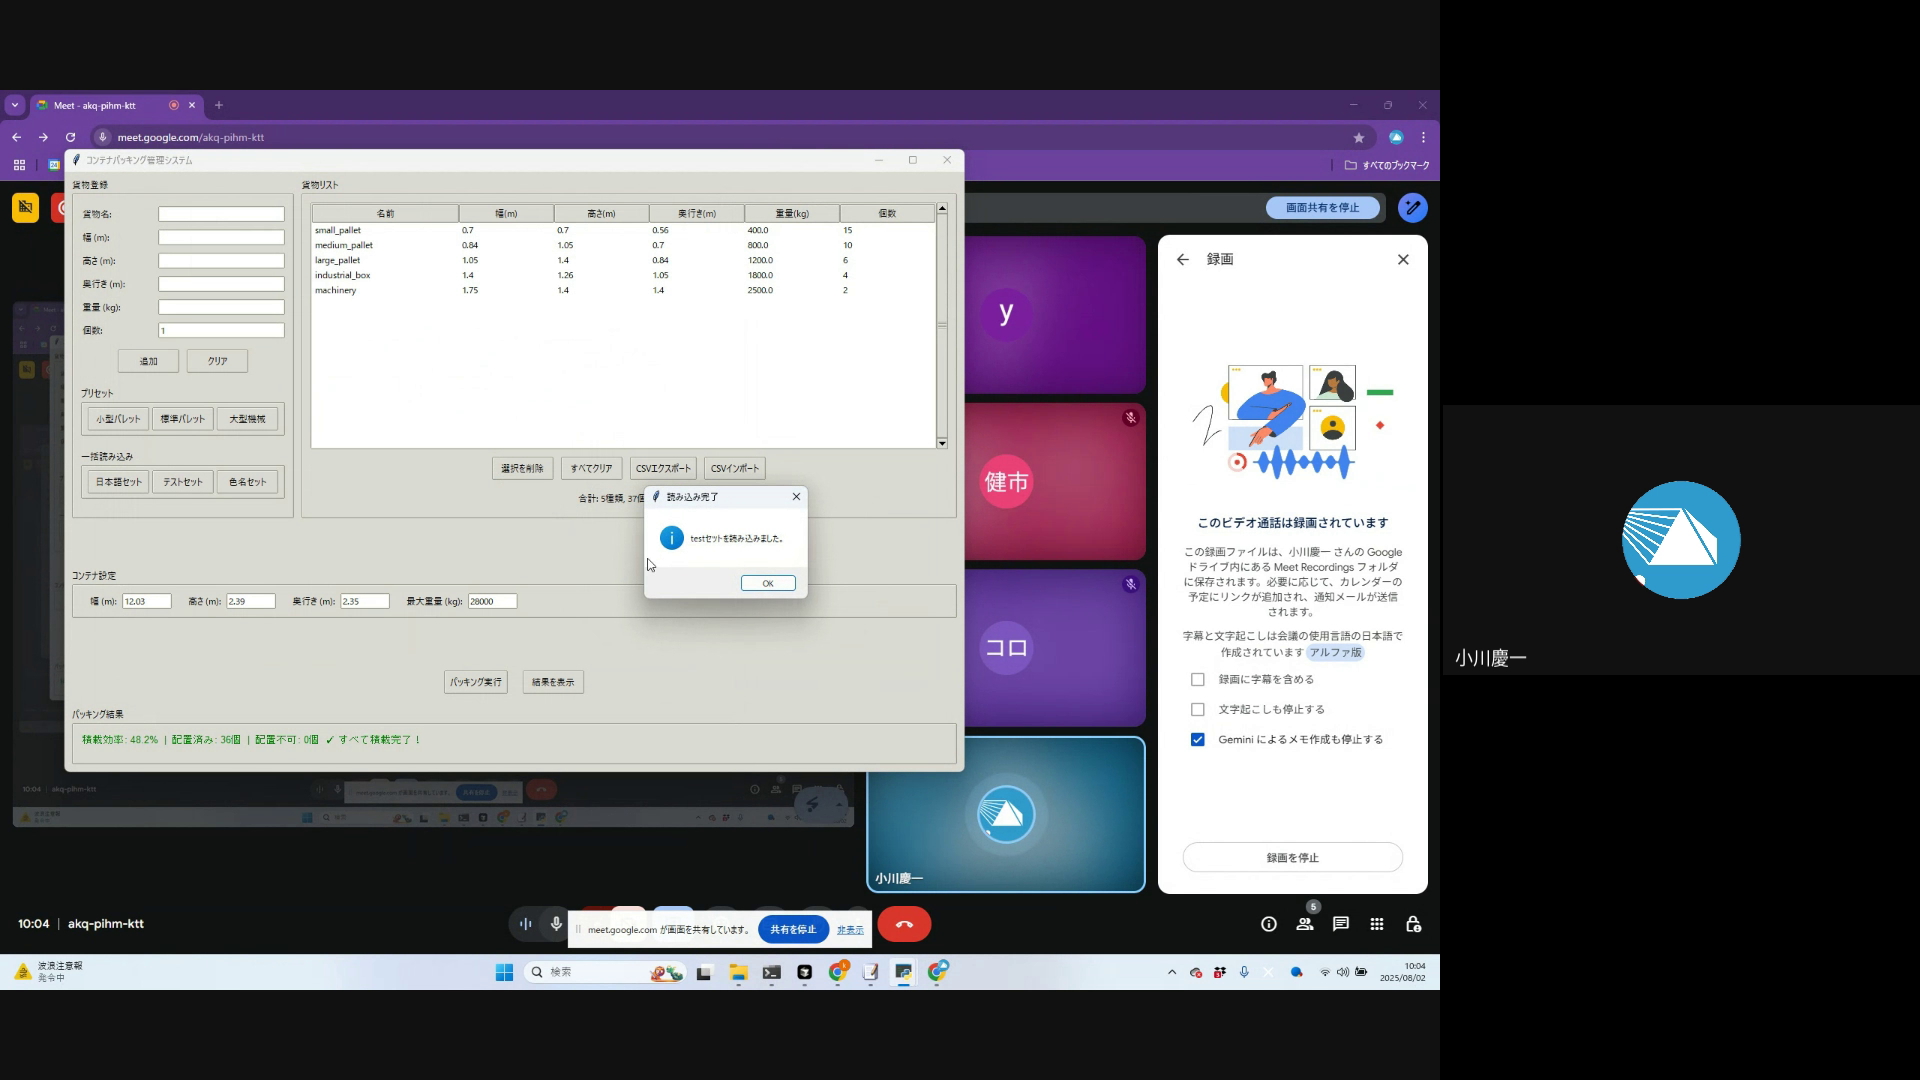Open the meeting details info icon
This screenshot has height=1080, width=1920.
click(1268, 924)
